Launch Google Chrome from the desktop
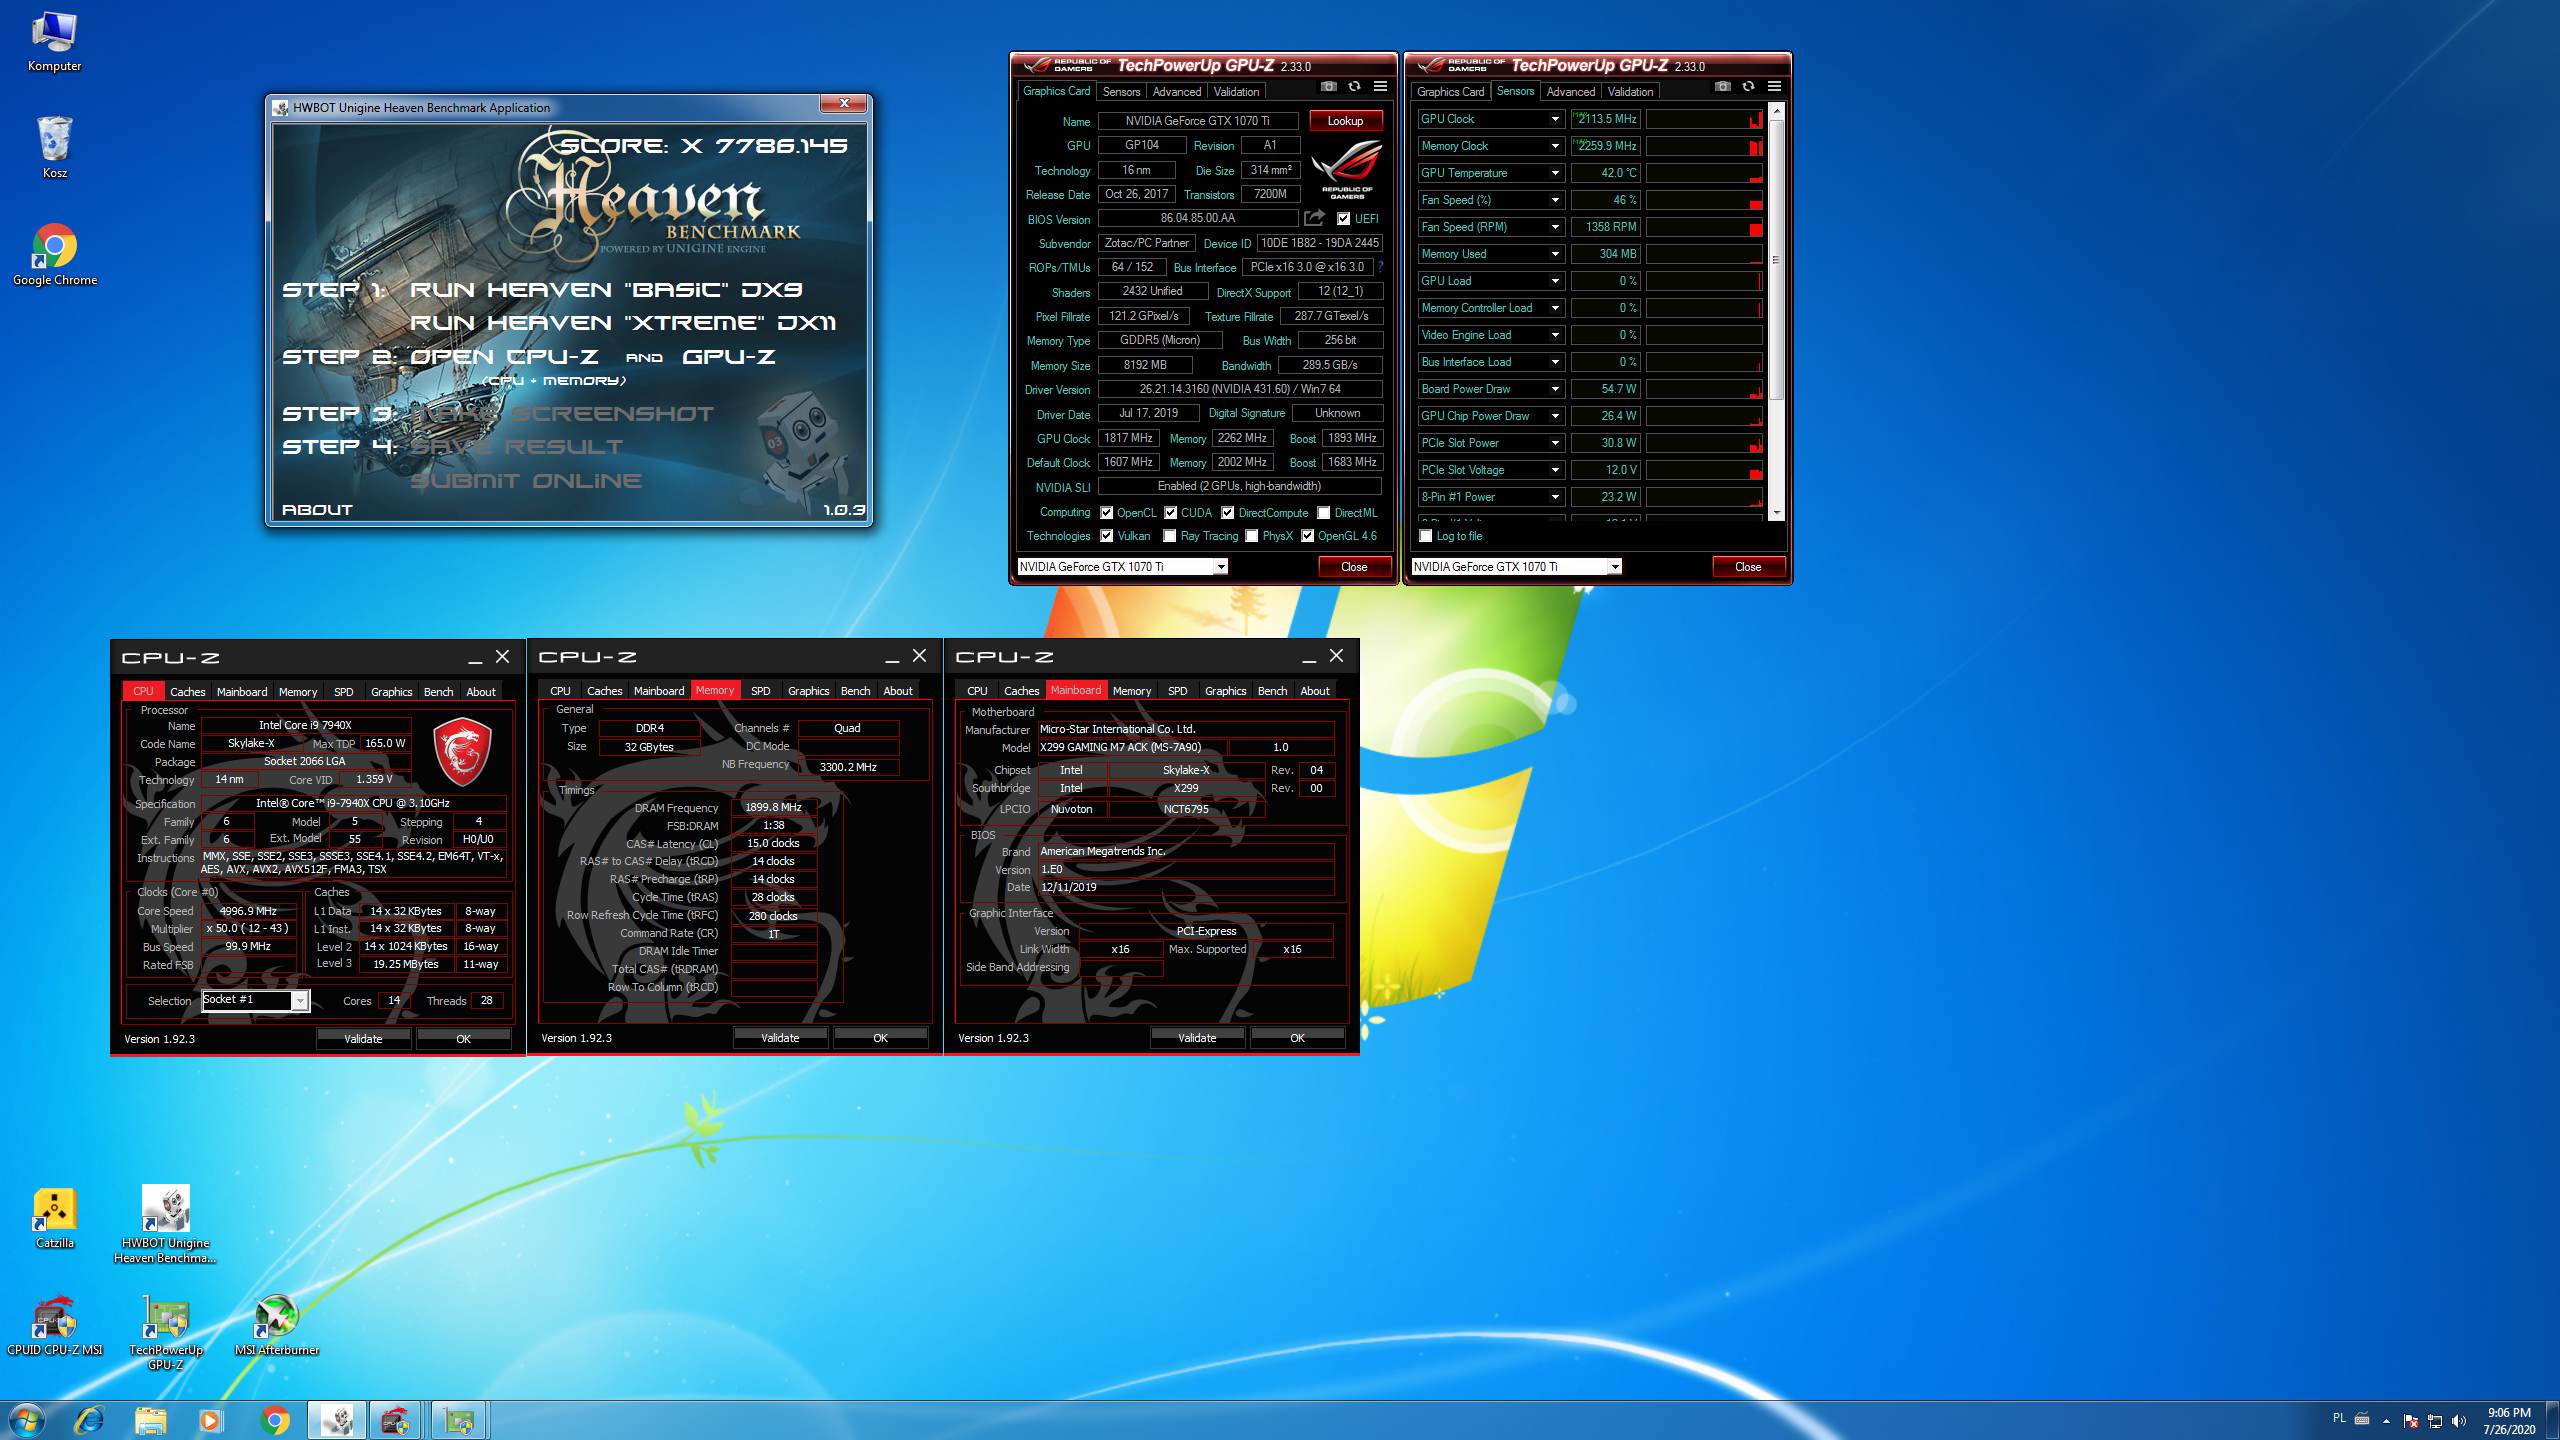The width and height of the screenshot is (2560, 1440). pyautogui.click(x=54, y=255)
